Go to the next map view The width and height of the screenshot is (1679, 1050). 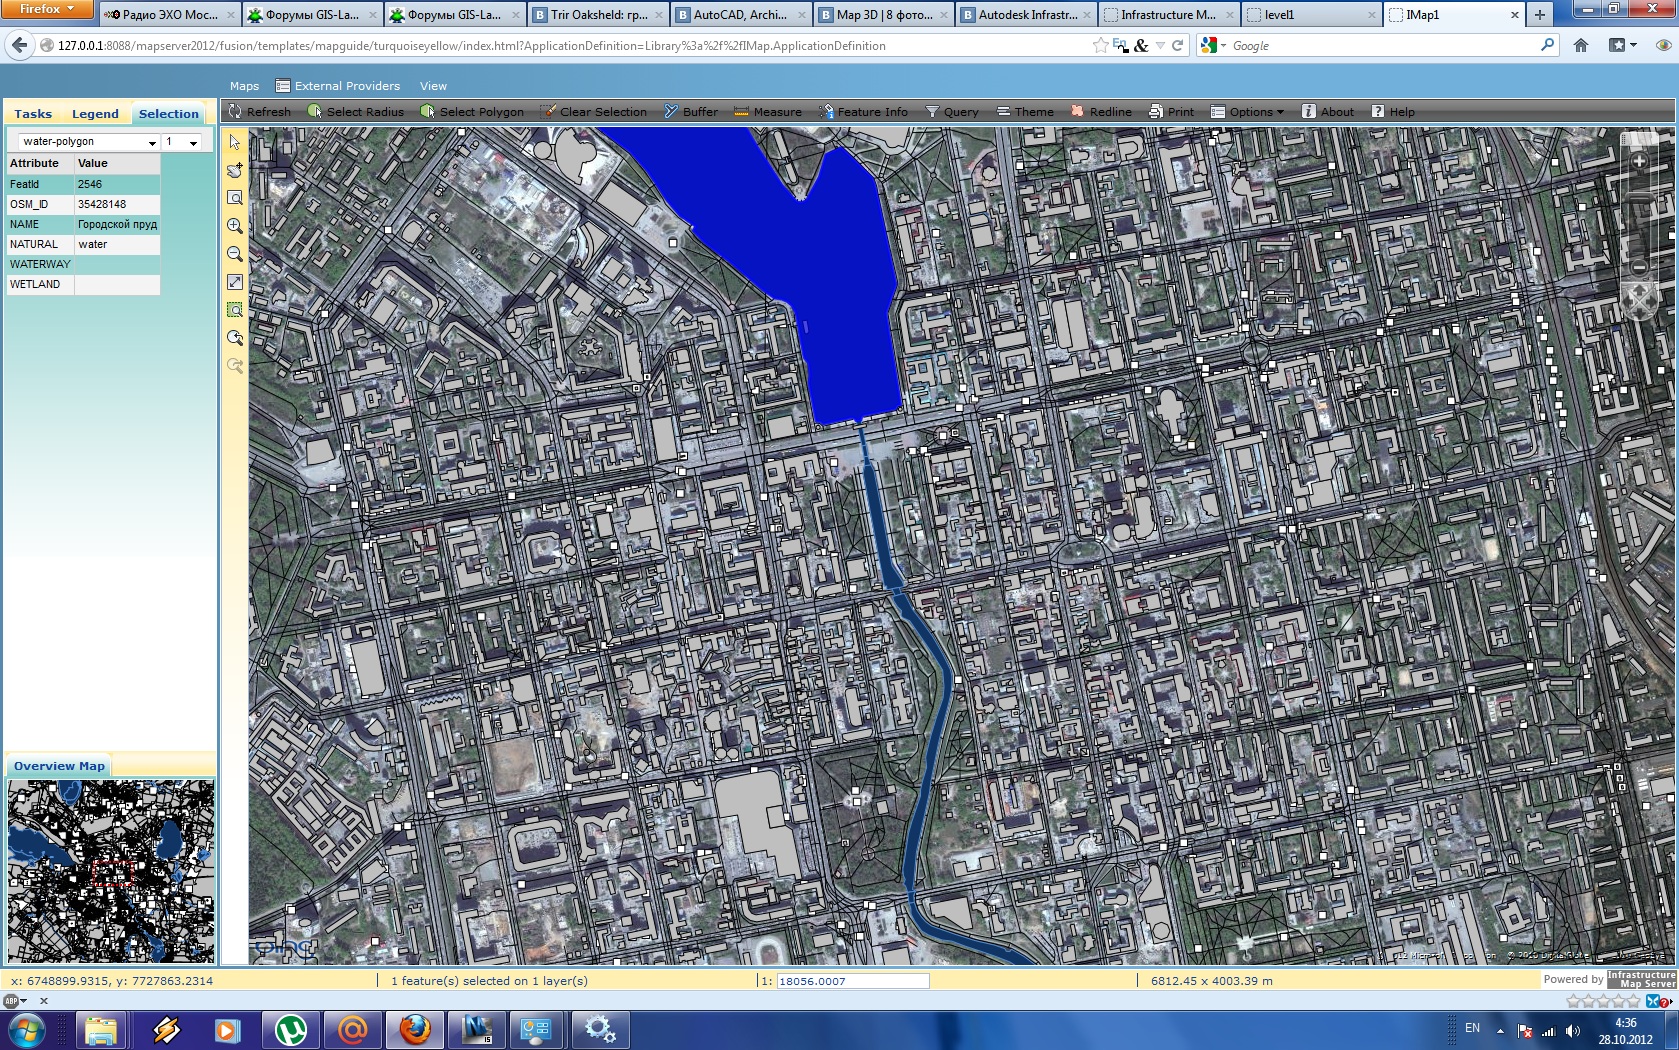click(x=235, y=366)
